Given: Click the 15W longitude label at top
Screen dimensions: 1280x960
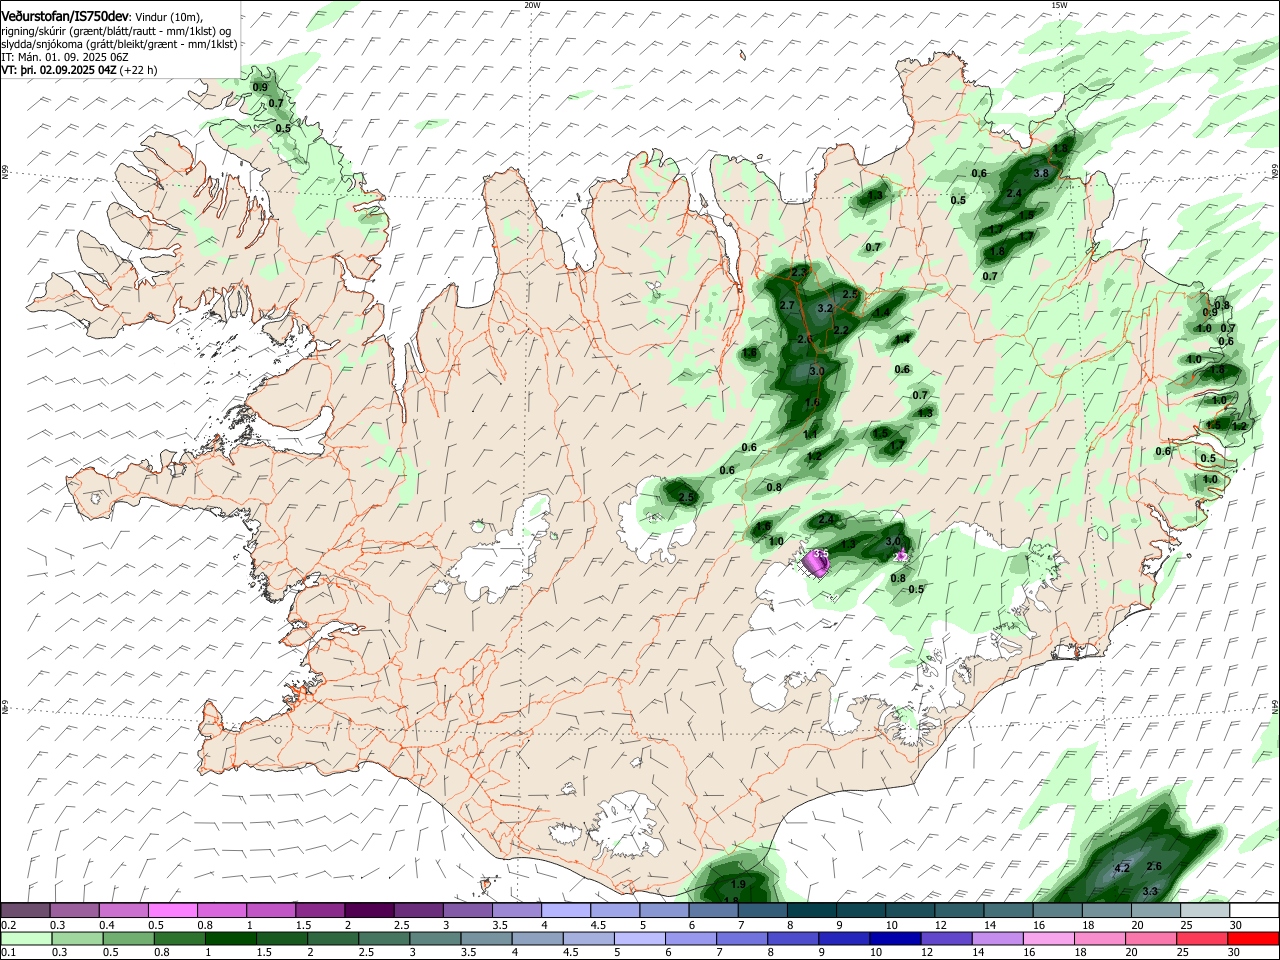Looking at the screenshot, I should 1059,5.
